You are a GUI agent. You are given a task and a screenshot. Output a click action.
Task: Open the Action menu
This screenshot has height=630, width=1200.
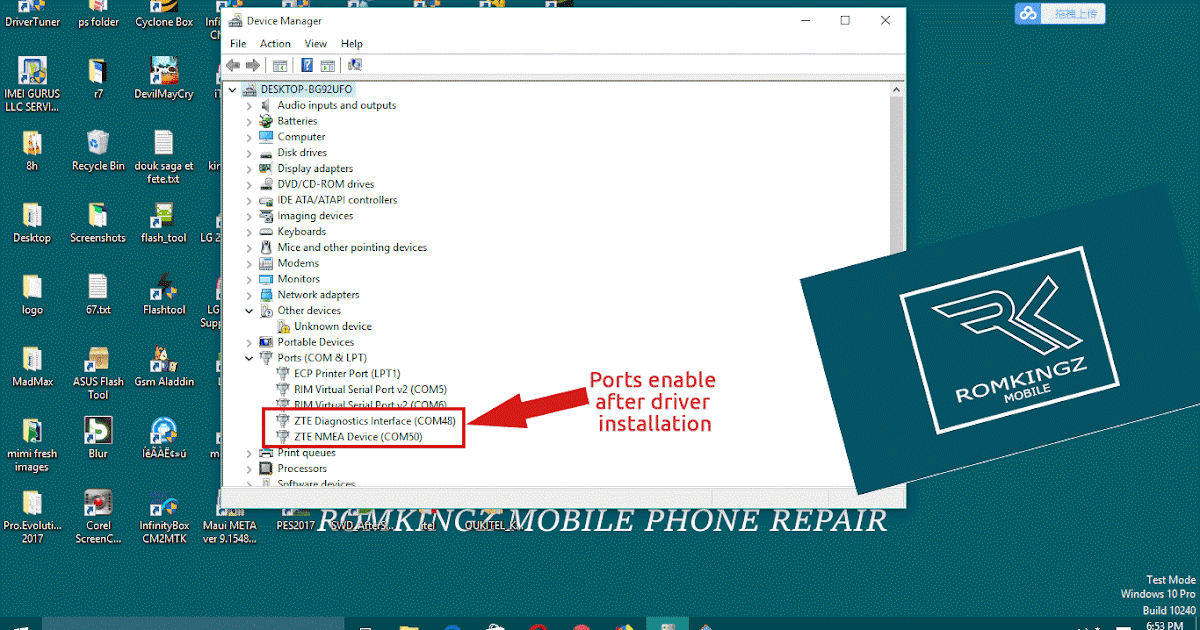[275, 44]
